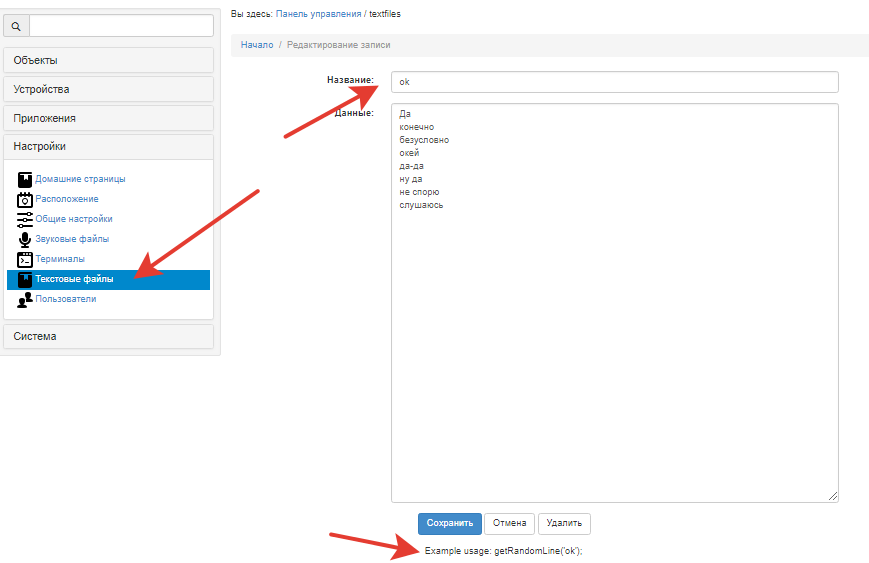Click the 'окей' line in data
The width and height of the screenshot is (869, 563).
point(409,153)
